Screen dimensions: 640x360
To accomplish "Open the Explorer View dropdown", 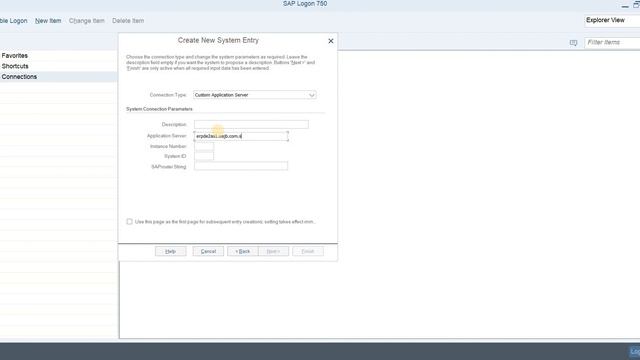I will pyautogui.click(x=612, y=20).
